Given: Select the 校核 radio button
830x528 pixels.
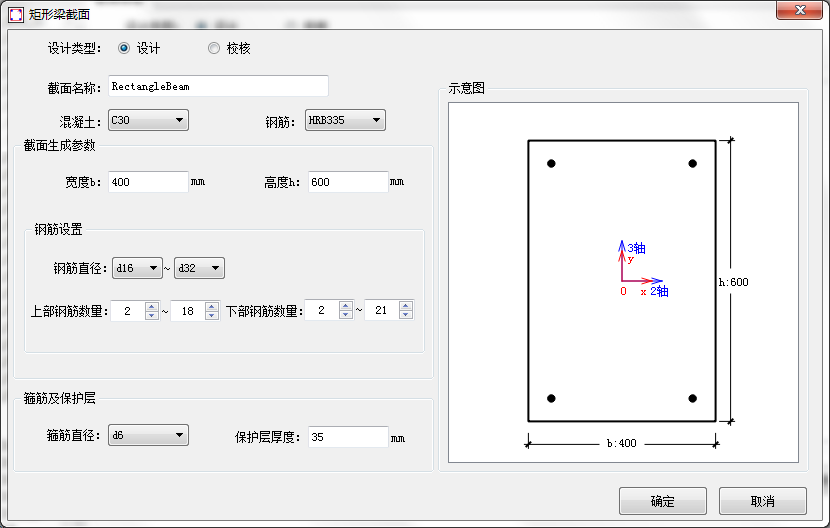Looking at the screenshot, I should pyautogui.click(x=214, y=48).
